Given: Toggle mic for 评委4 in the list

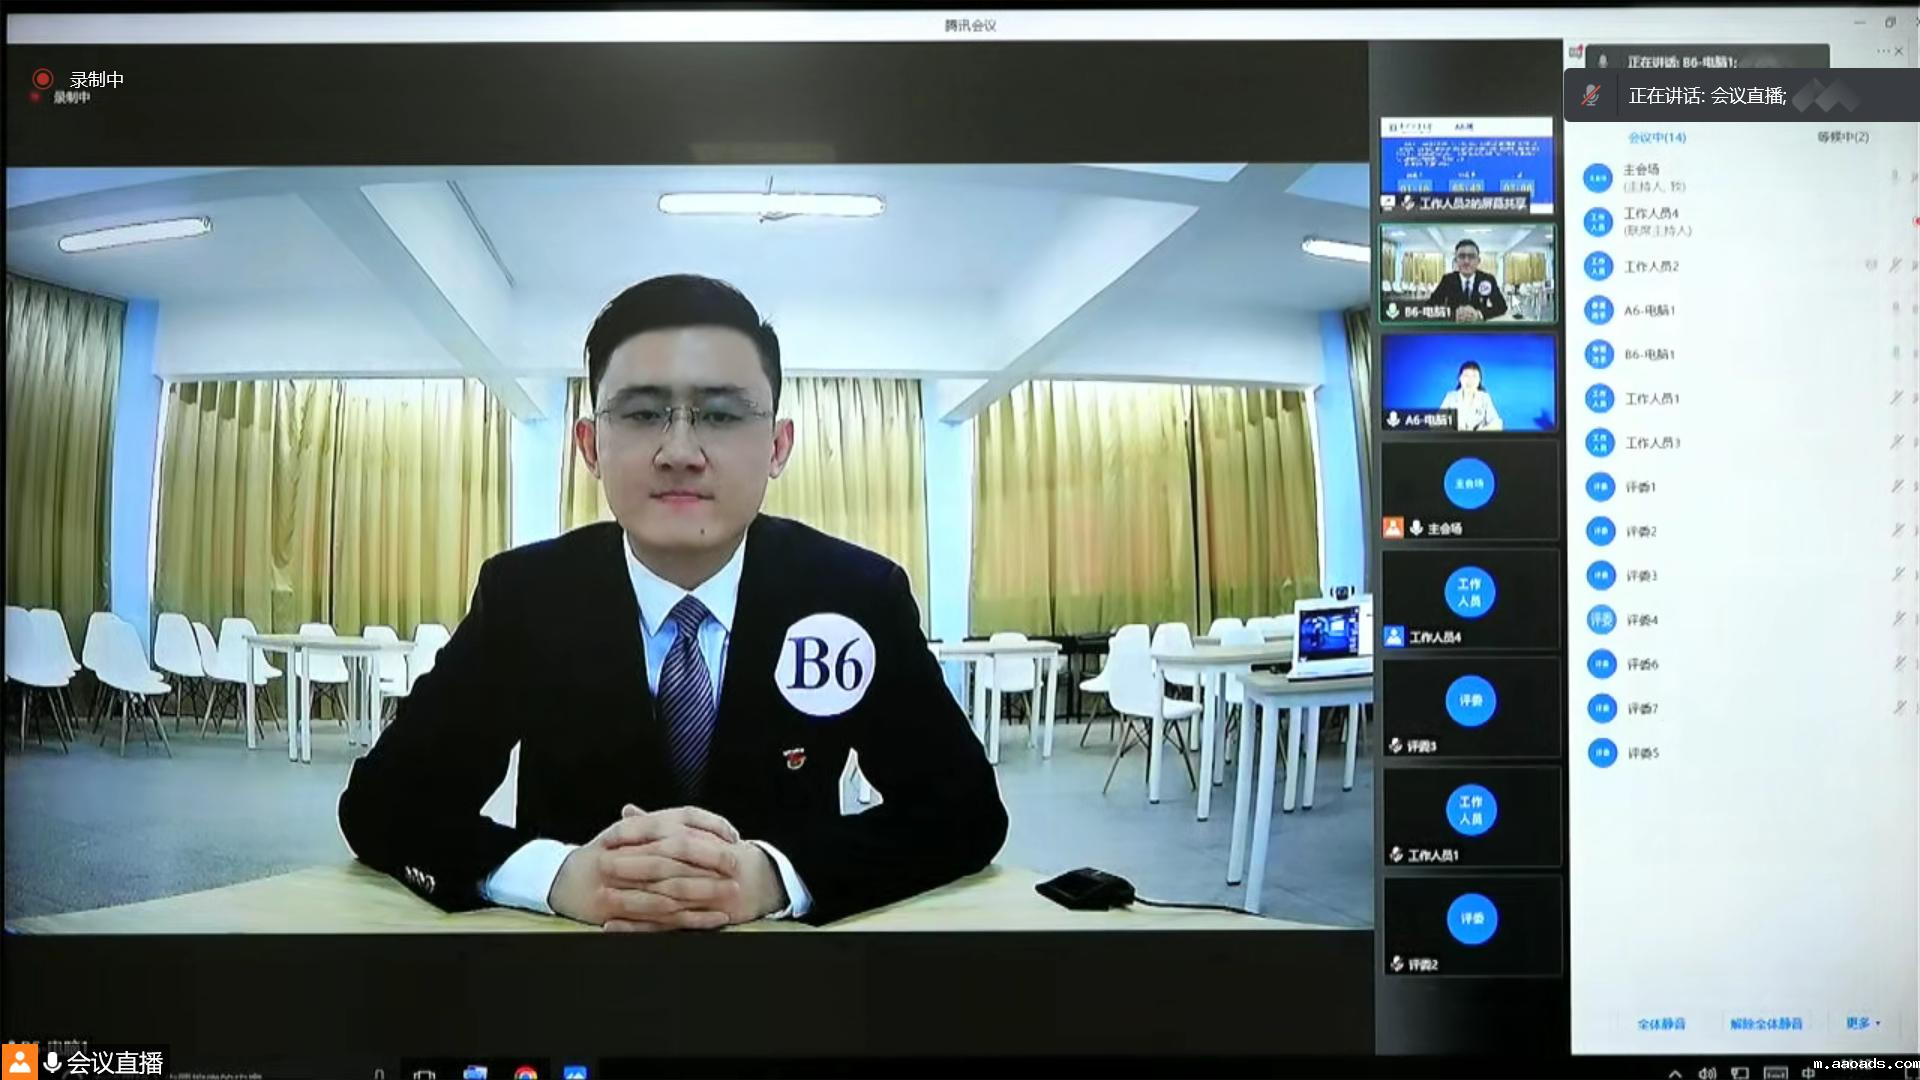Looking at the screenshot, I should pos(1897,619).
